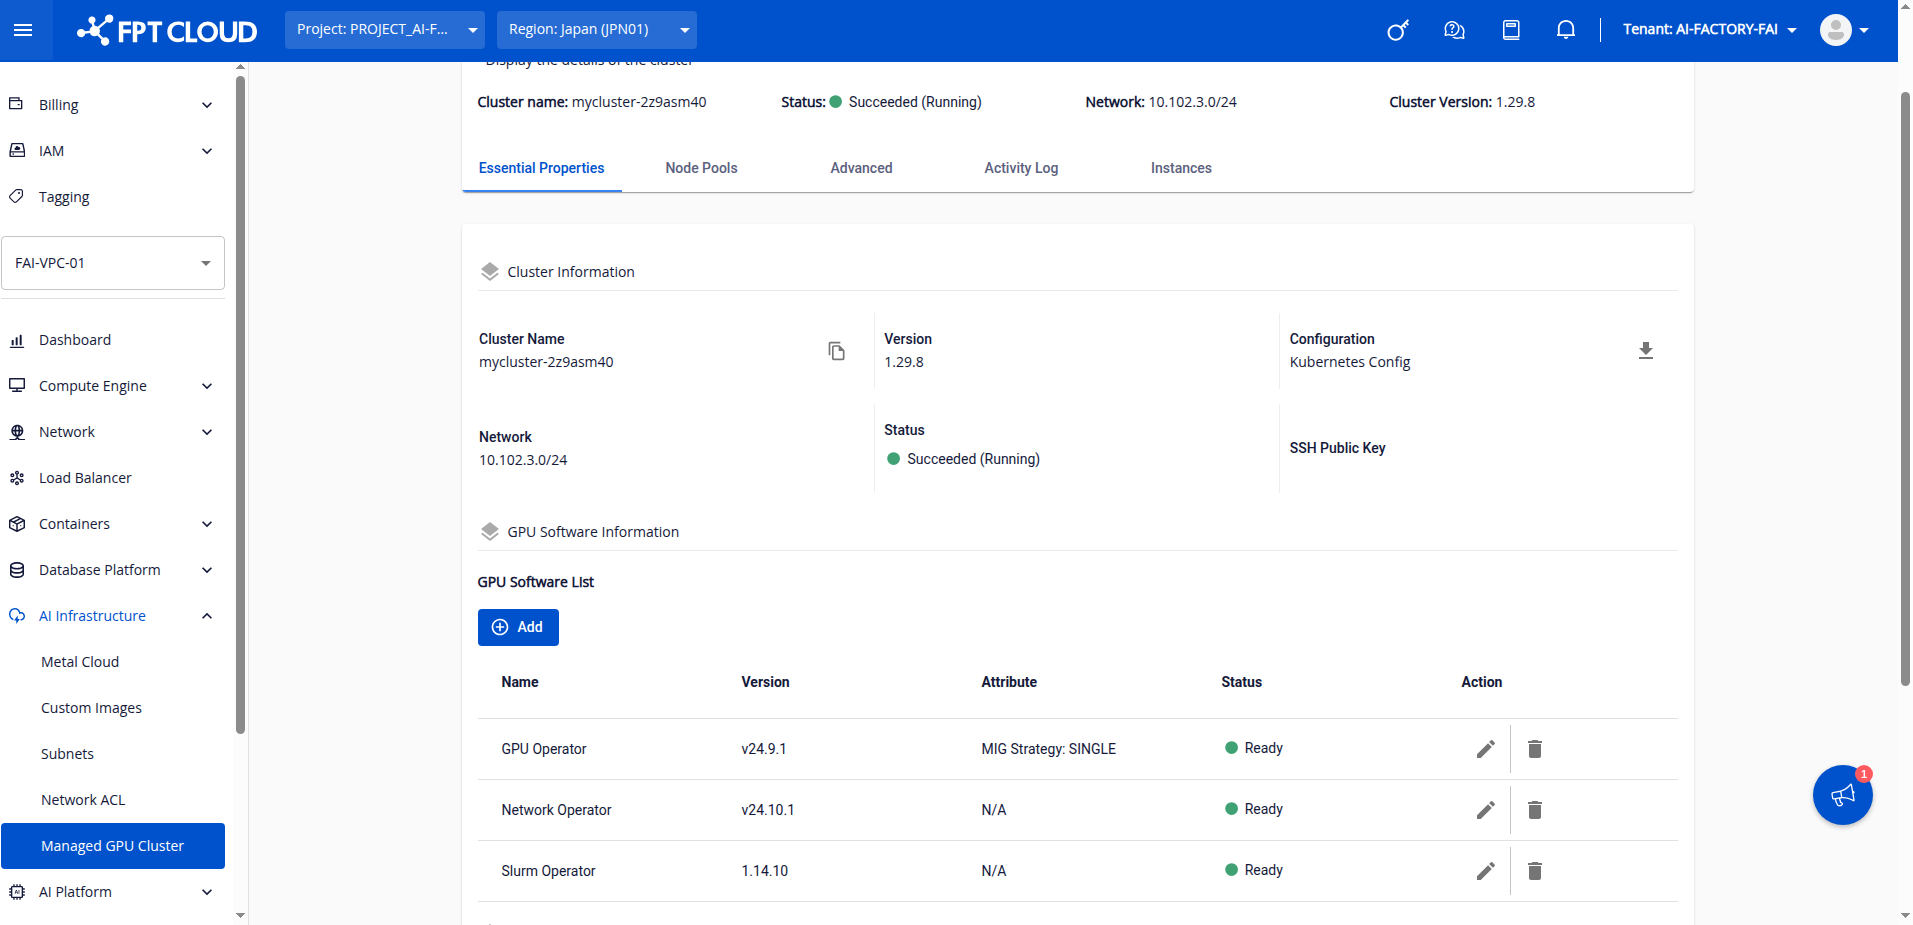Open the FAI-VPC-01 VPC dropdown
Viewport: 1913px width, 925px height.
click(113, 263)
